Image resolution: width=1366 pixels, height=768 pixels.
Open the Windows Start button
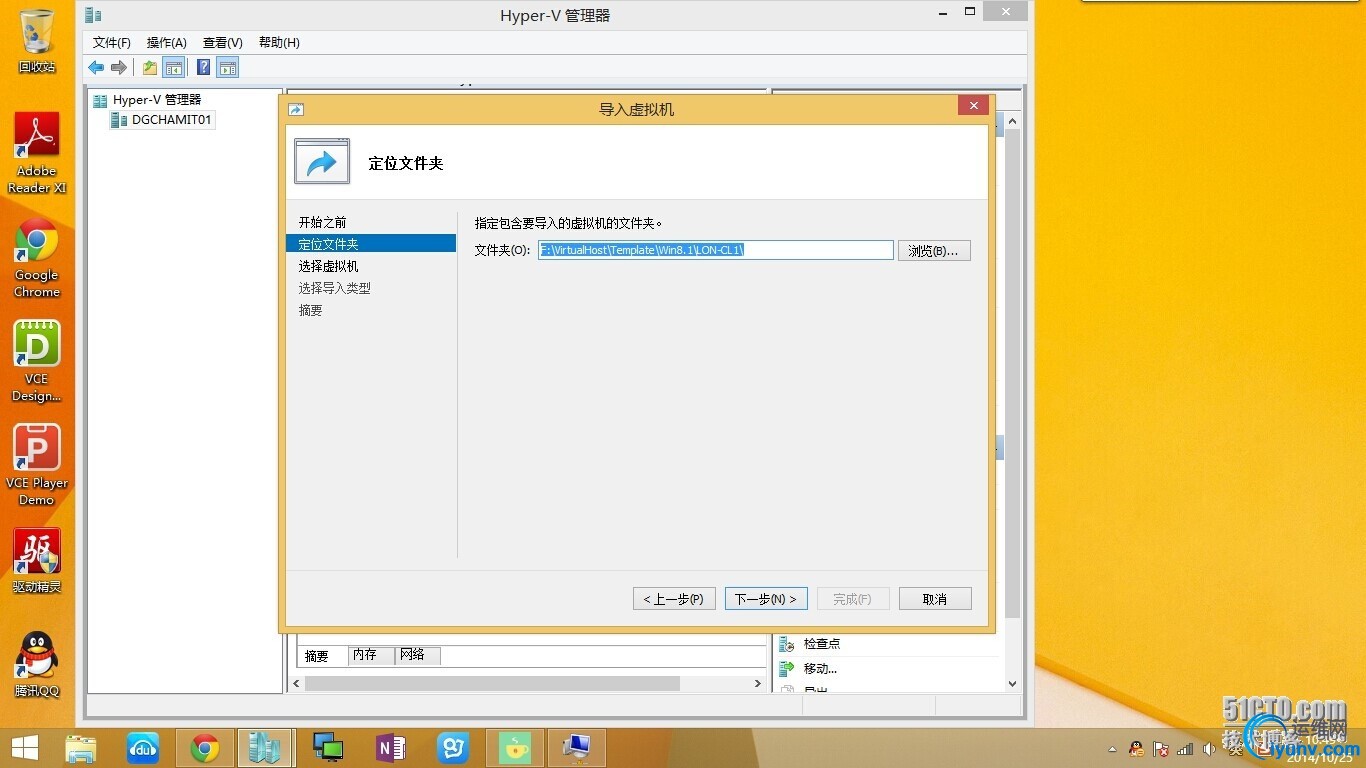coord(24,748)
